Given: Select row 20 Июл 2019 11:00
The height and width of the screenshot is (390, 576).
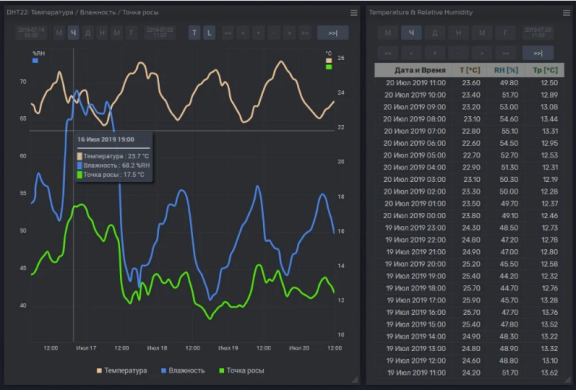Looking at the screenshot, I should [469, 83].
